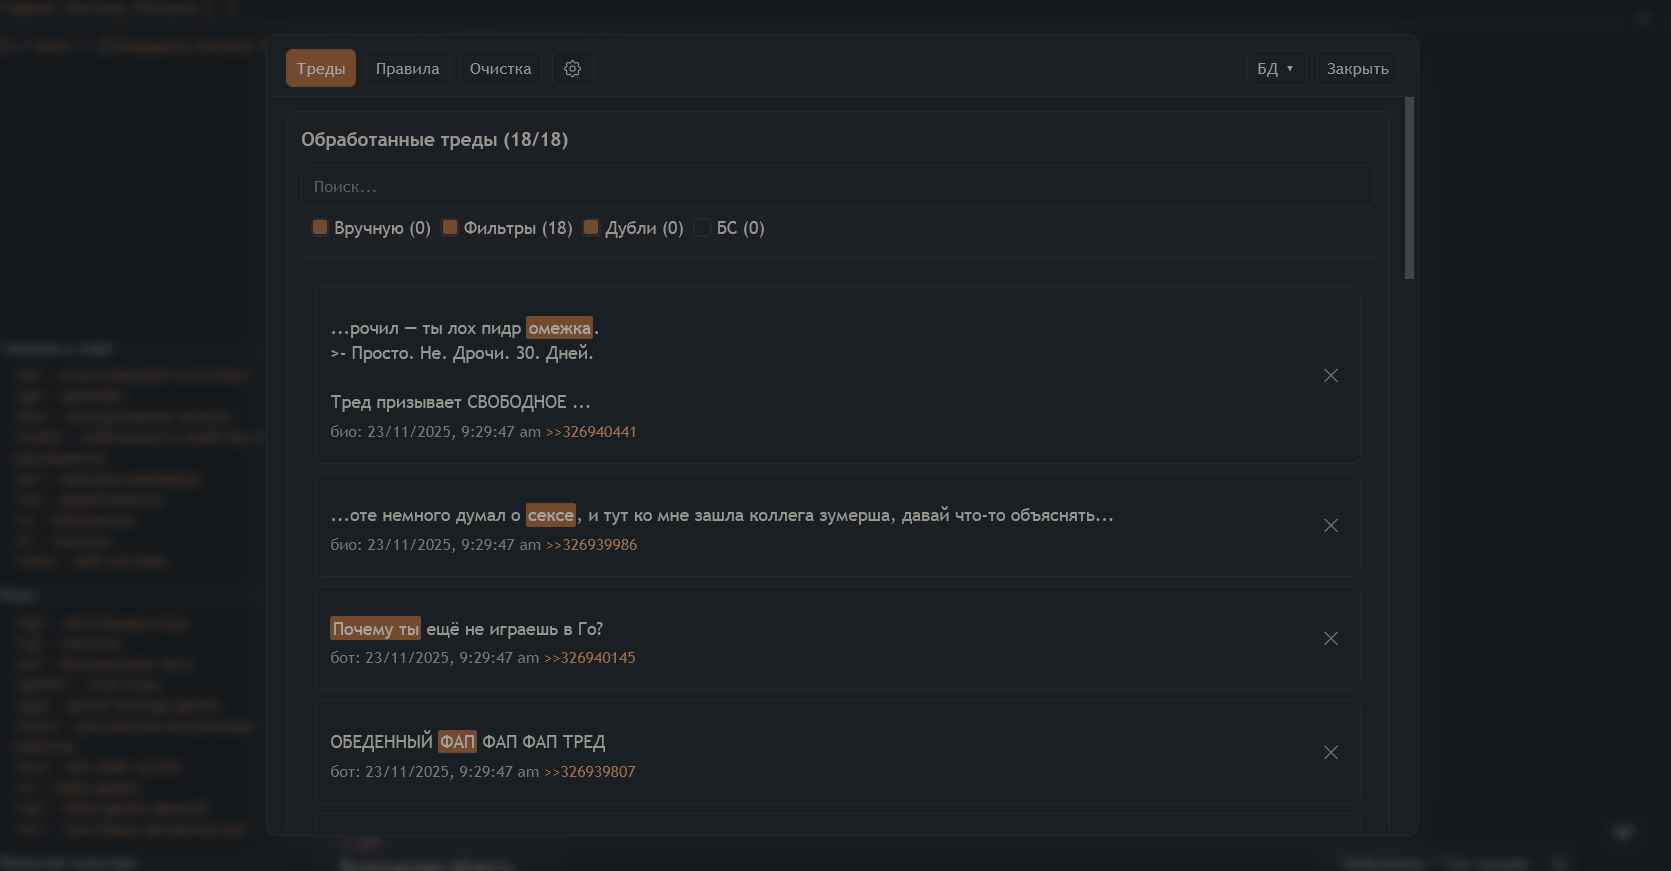This screenshot has height=871, width=1671.
Task: Open thread link >>326940145
Action: coord(589,658)
